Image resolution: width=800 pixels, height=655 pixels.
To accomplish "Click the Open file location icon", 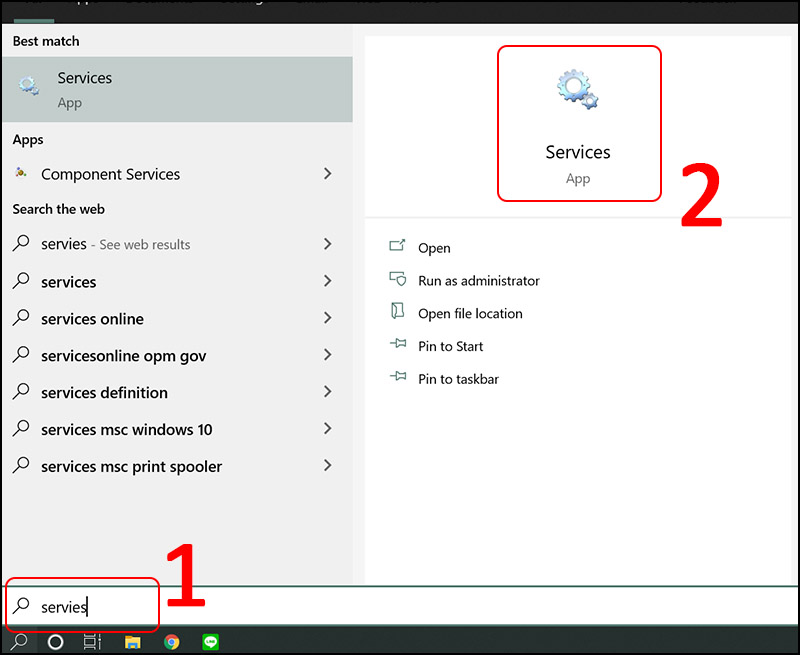I will [395, 313].
